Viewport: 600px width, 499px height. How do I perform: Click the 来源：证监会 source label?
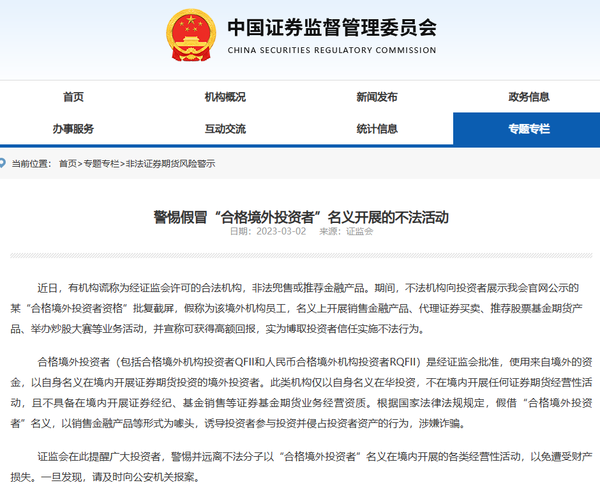click(343, 232)
